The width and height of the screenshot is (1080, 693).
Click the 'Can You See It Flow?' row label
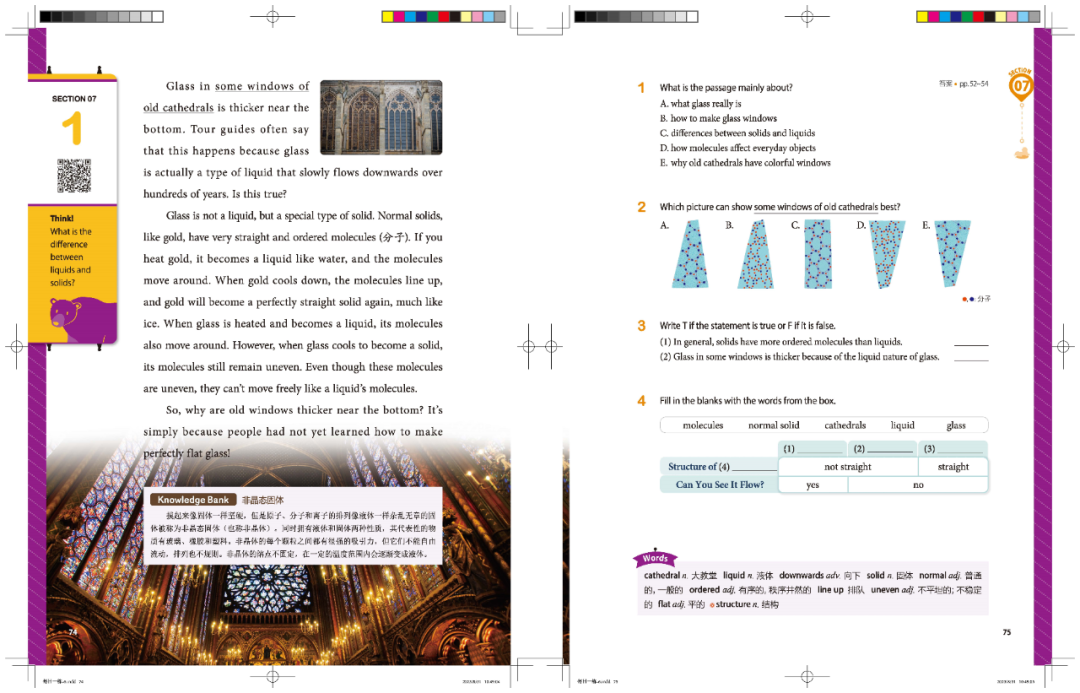click(x=720, y=484)
